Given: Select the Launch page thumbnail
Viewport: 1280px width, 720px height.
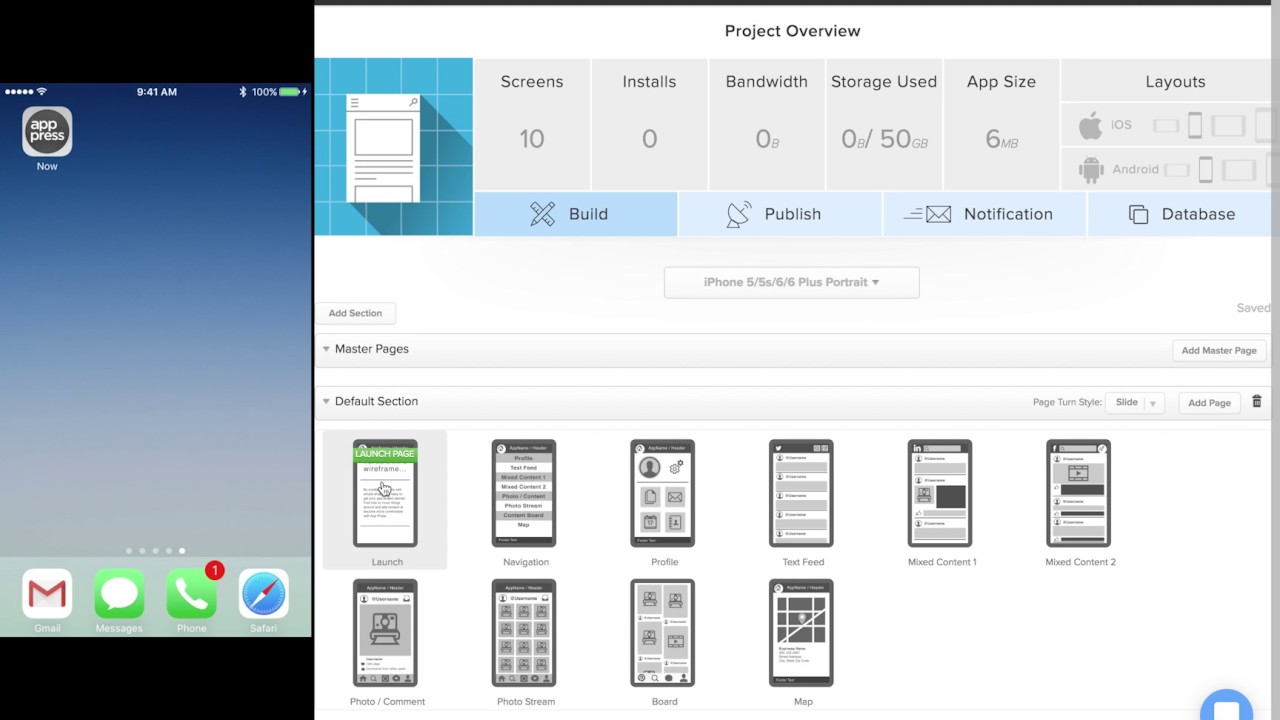Looking at the screenshot, I should coord(385,493).
